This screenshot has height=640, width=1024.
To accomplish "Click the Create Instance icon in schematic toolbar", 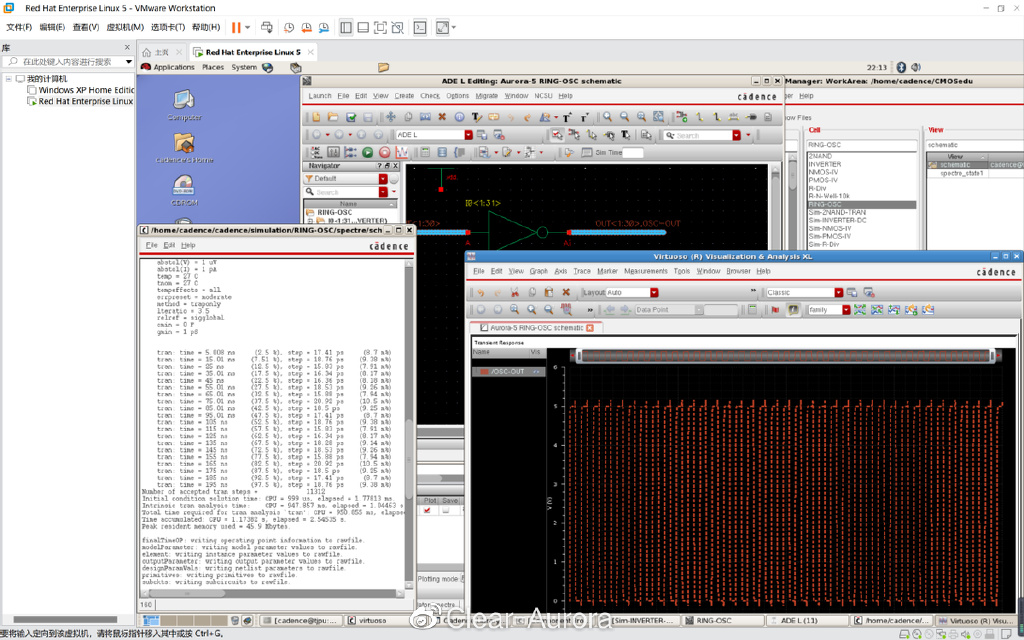I will [x=682, y=117].
